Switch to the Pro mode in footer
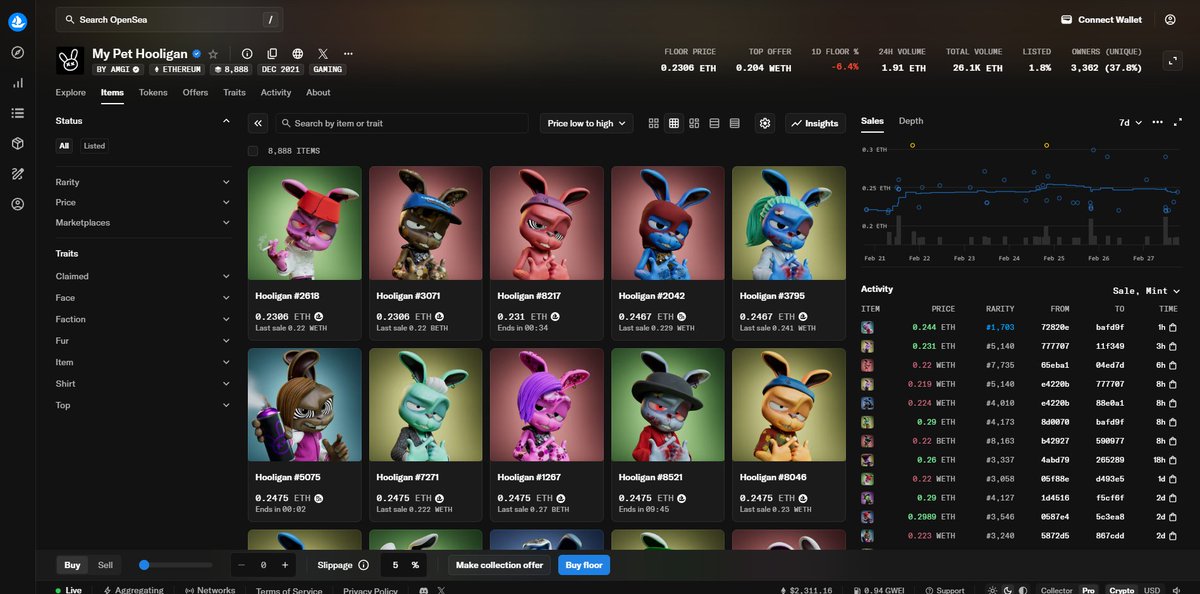Image resolution: width=1200 pixels, height=594 pixels. pos(1088,590)
